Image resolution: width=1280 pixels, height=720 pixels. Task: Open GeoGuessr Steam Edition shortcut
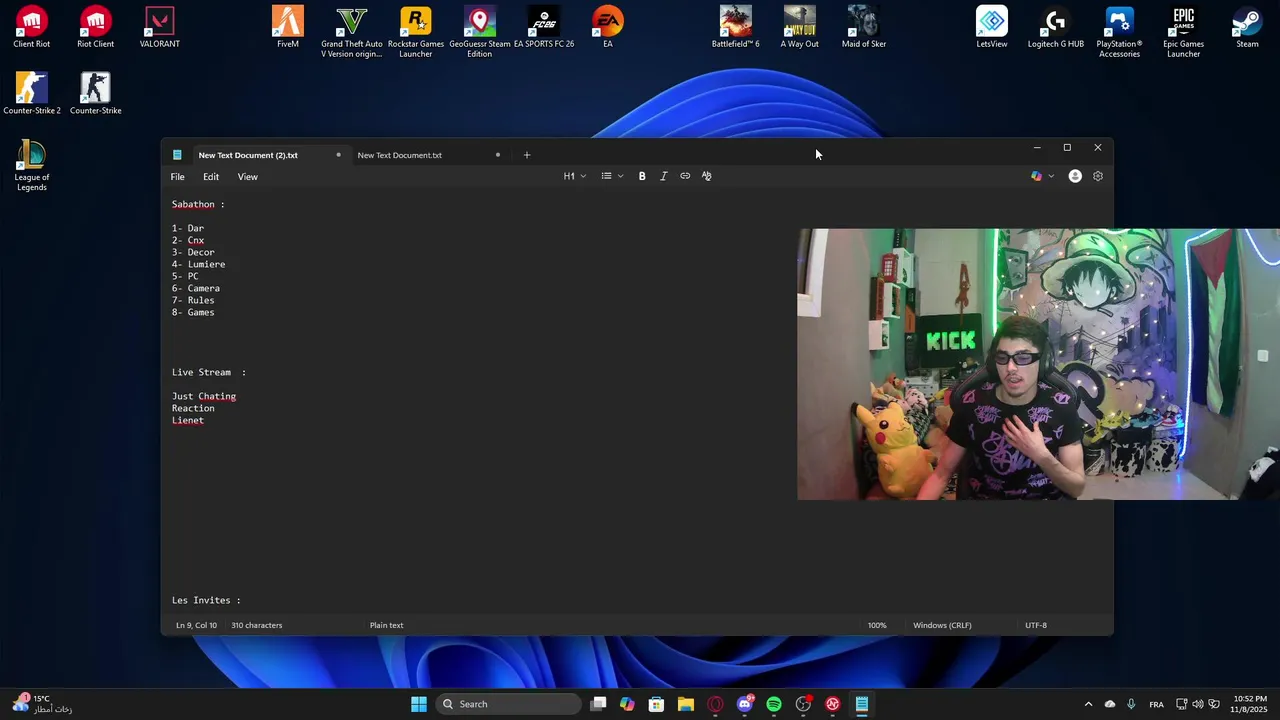(480, 32)
